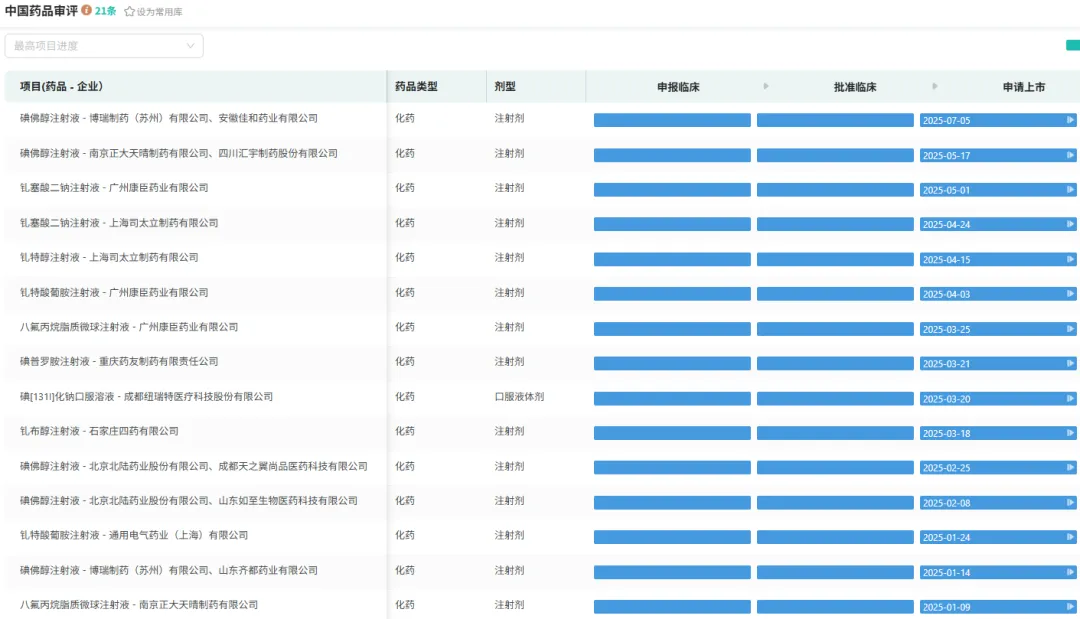Click the orange info icon beside 中国药品审评
The height and width of the screenshot is (619, 1080).
(x=87, y=10)
